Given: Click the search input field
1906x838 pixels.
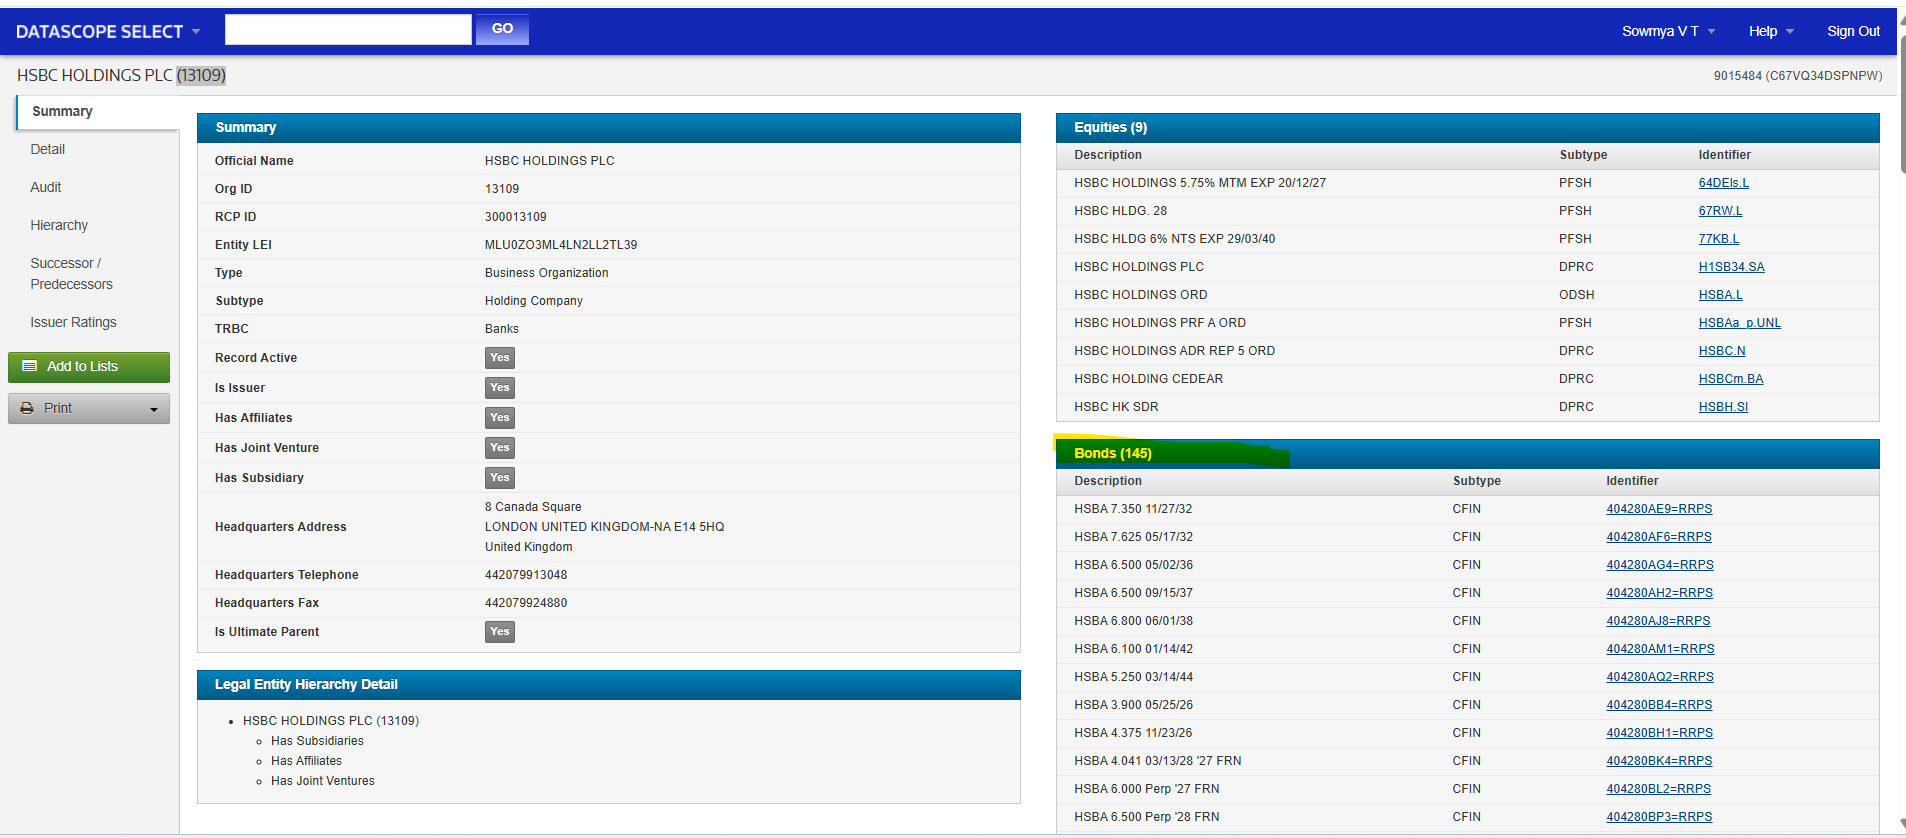Looking at the screenshot, I should click(x=348, y=29).
